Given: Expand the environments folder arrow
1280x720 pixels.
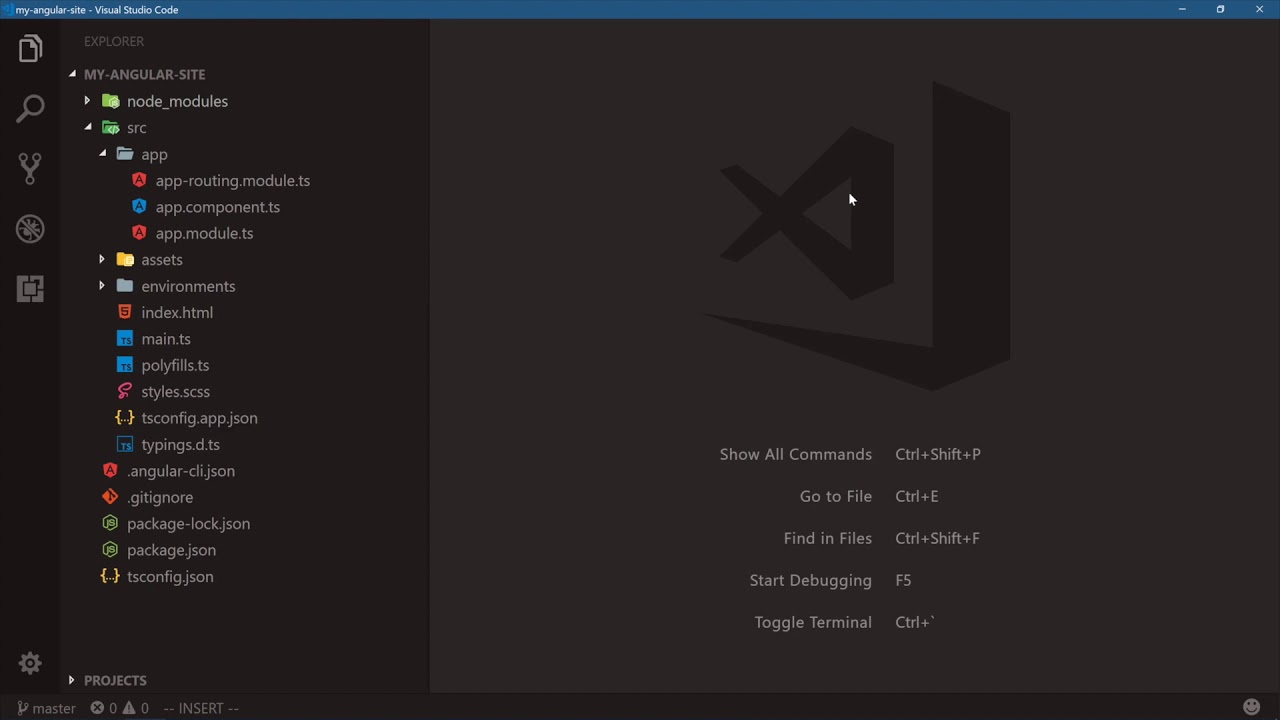Looking at the screenshot, I should (x=102, y=286).
